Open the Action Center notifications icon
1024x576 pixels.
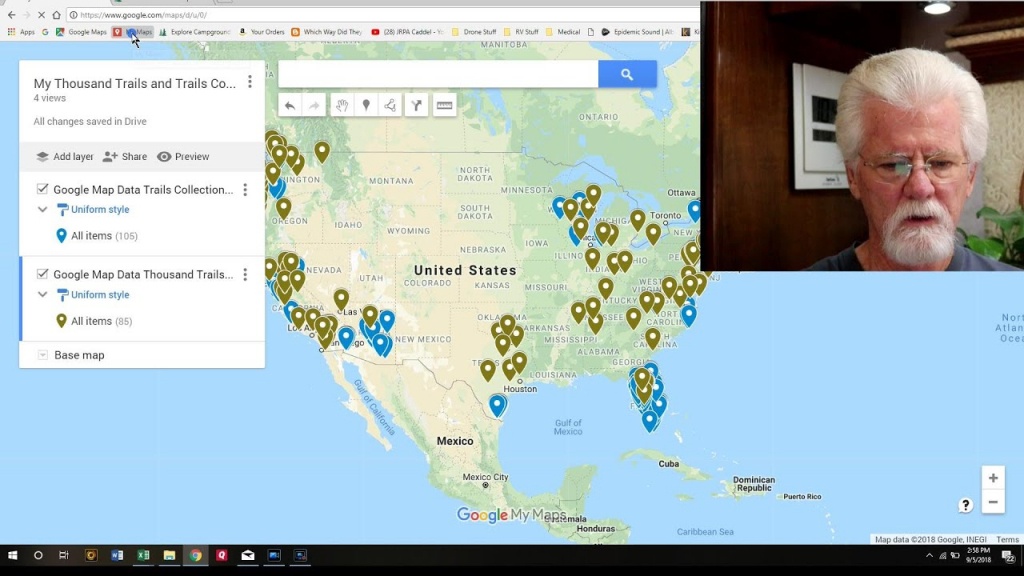tap(1008, 556)
